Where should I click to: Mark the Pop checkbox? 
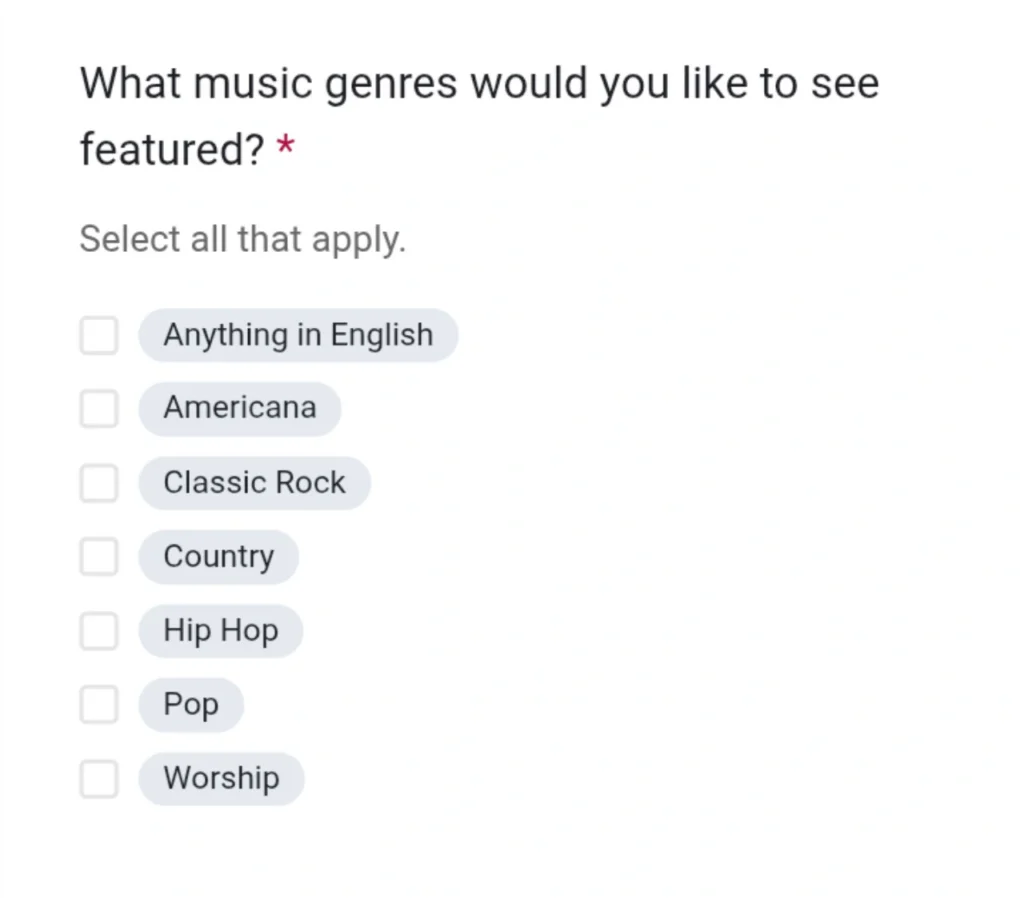pos(99,705)
